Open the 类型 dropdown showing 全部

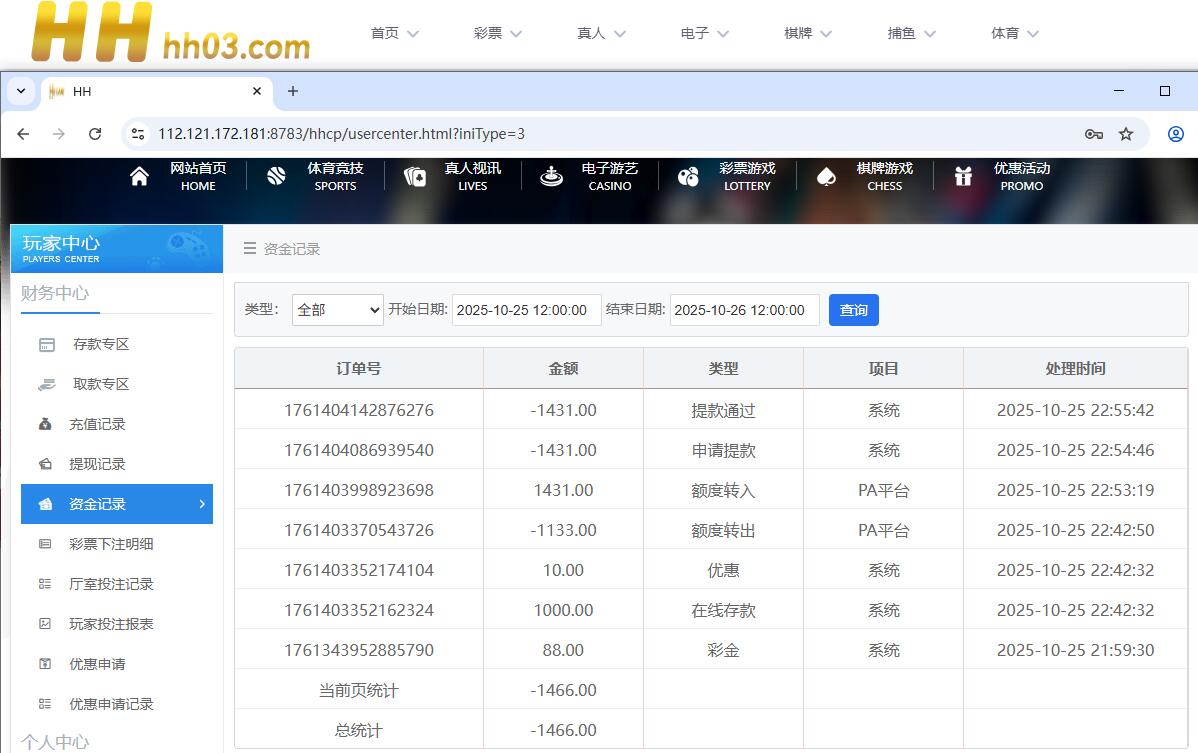pos(337,310)
